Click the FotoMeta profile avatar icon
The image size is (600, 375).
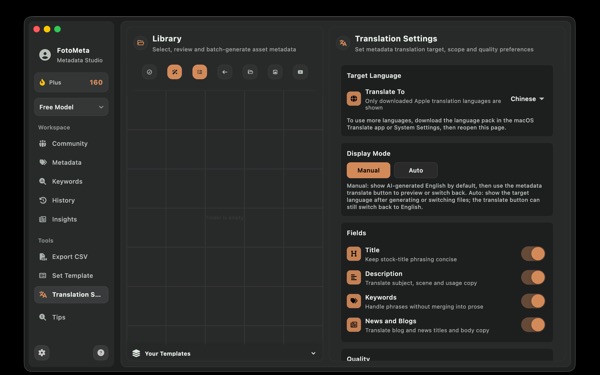pos(45,55)
